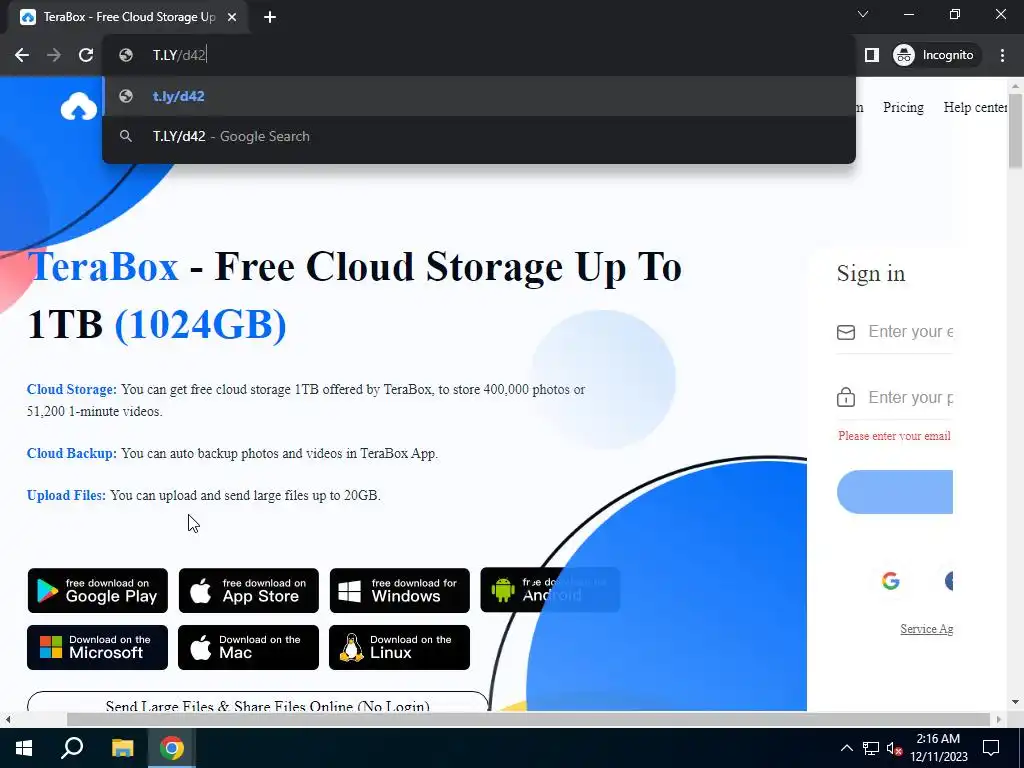Click the free download for Windows badge
Image resolution: width=1024 pixels, height=768 pixels.
point(400,590)
